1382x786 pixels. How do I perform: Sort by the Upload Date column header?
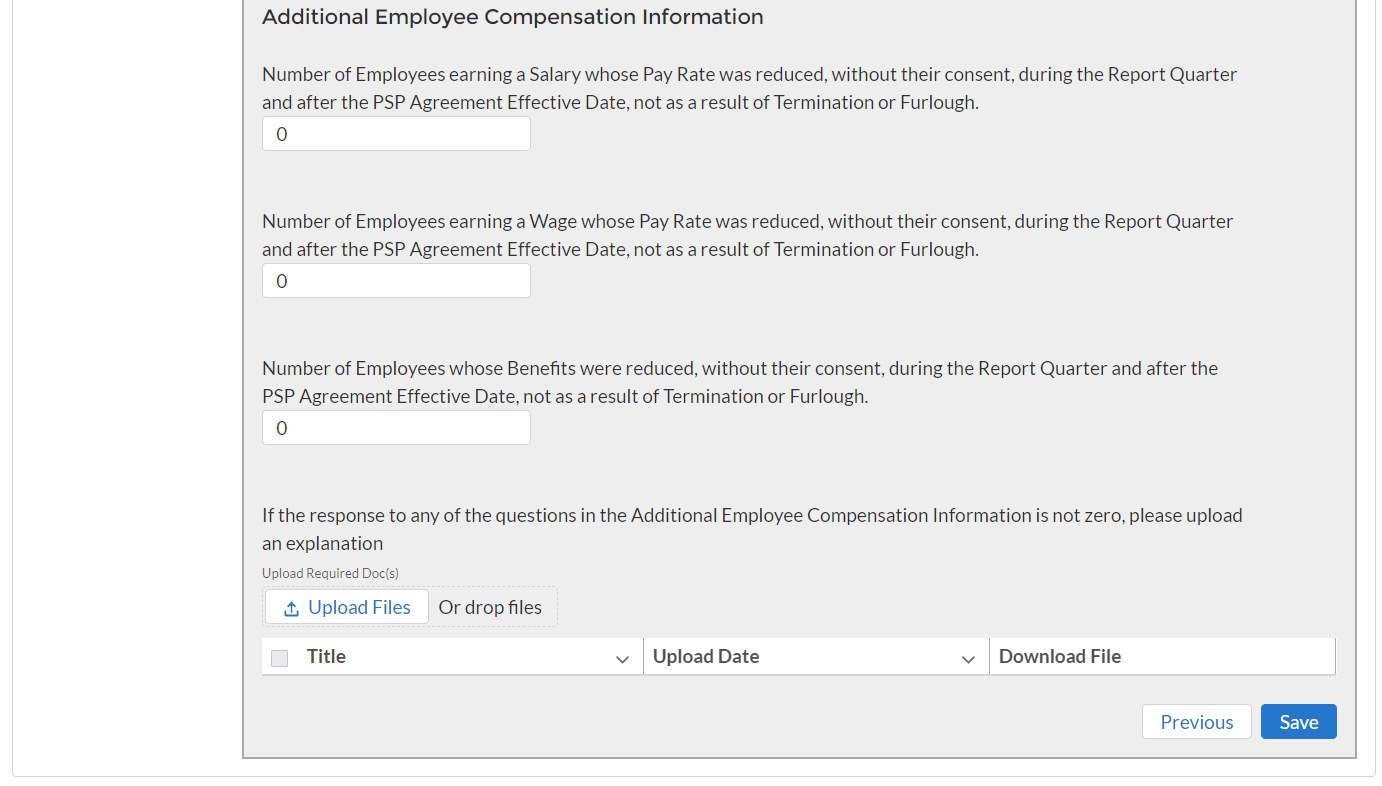(705, 657)
